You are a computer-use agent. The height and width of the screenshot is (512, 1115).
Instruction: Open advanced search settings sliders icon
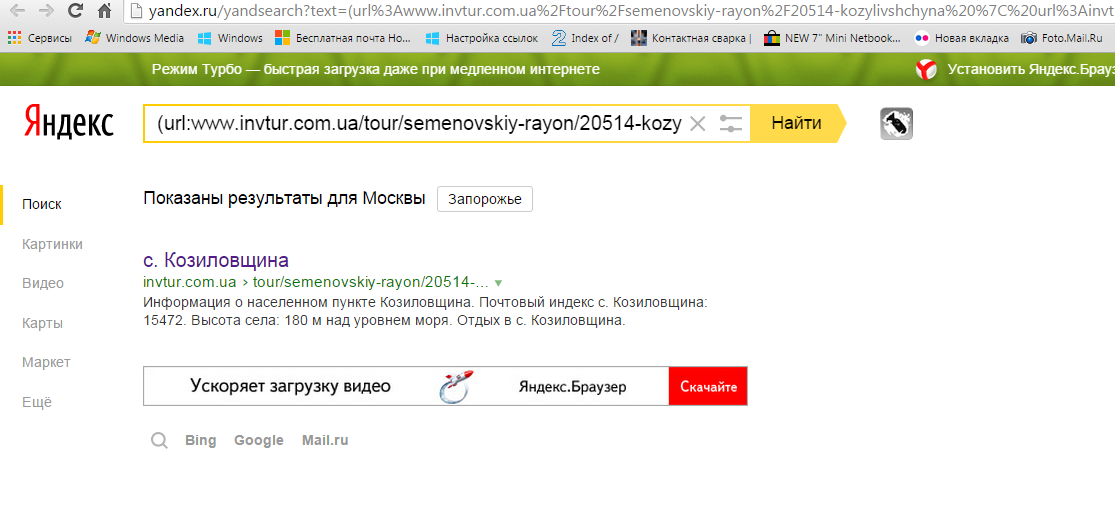click(x=730, y=124)
